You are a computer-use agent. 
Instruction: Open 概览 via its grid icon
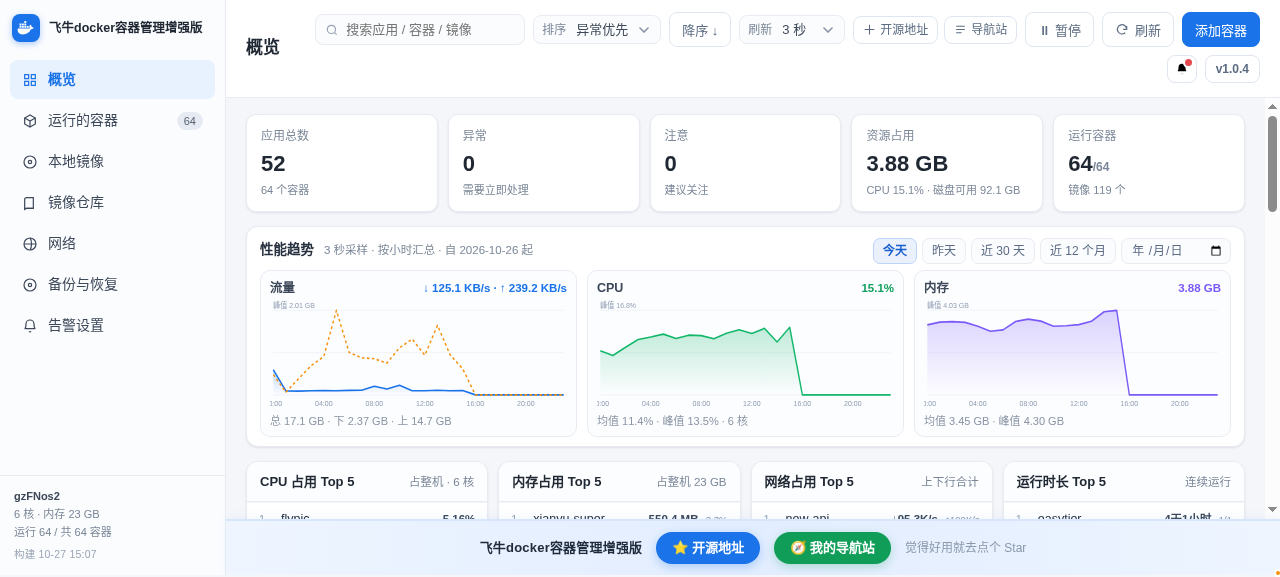coord(30,80)
